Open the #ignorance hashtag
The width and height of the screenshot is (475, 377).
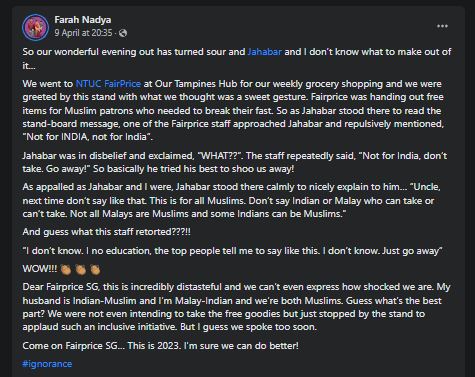[47, 364]
